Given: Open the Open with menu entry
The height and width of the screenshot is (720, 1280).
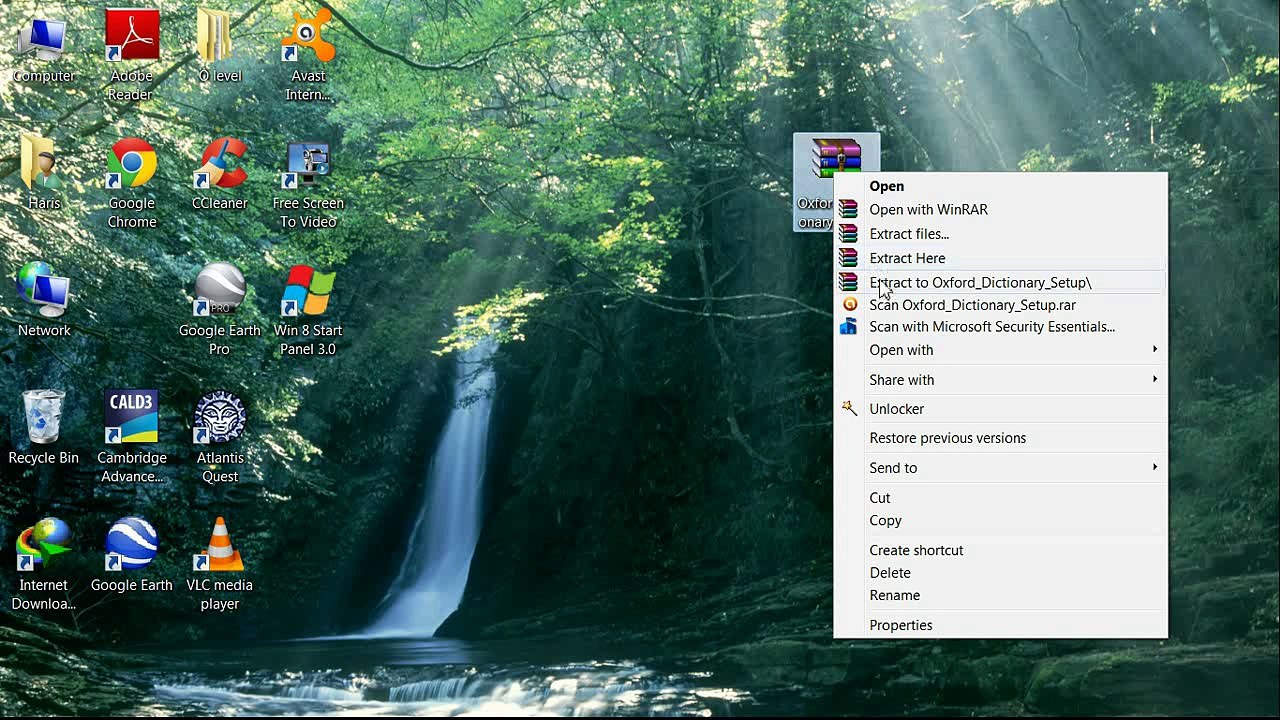Looking at the screenshot, I should click(1000, 350).
